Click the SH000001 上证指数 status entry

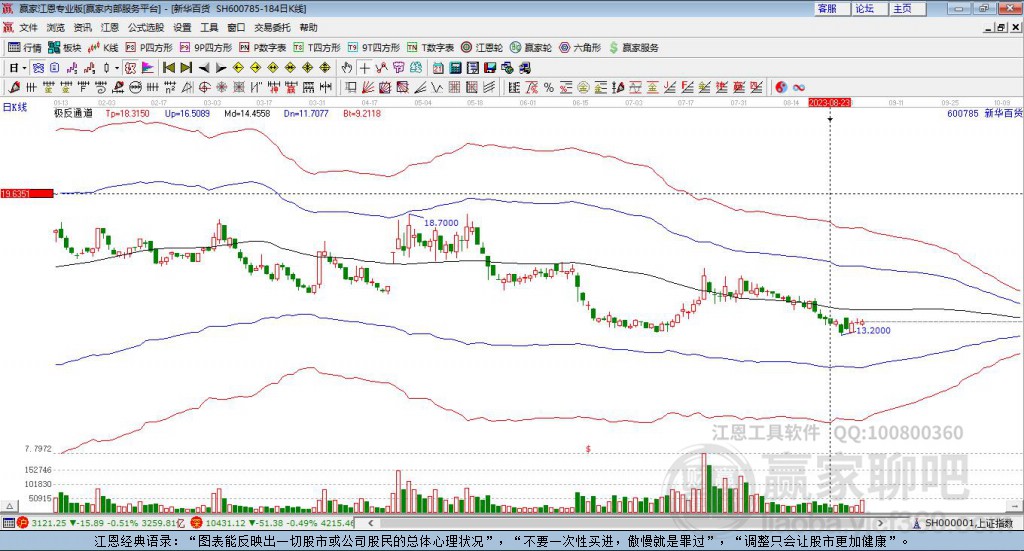pos(968,523)
